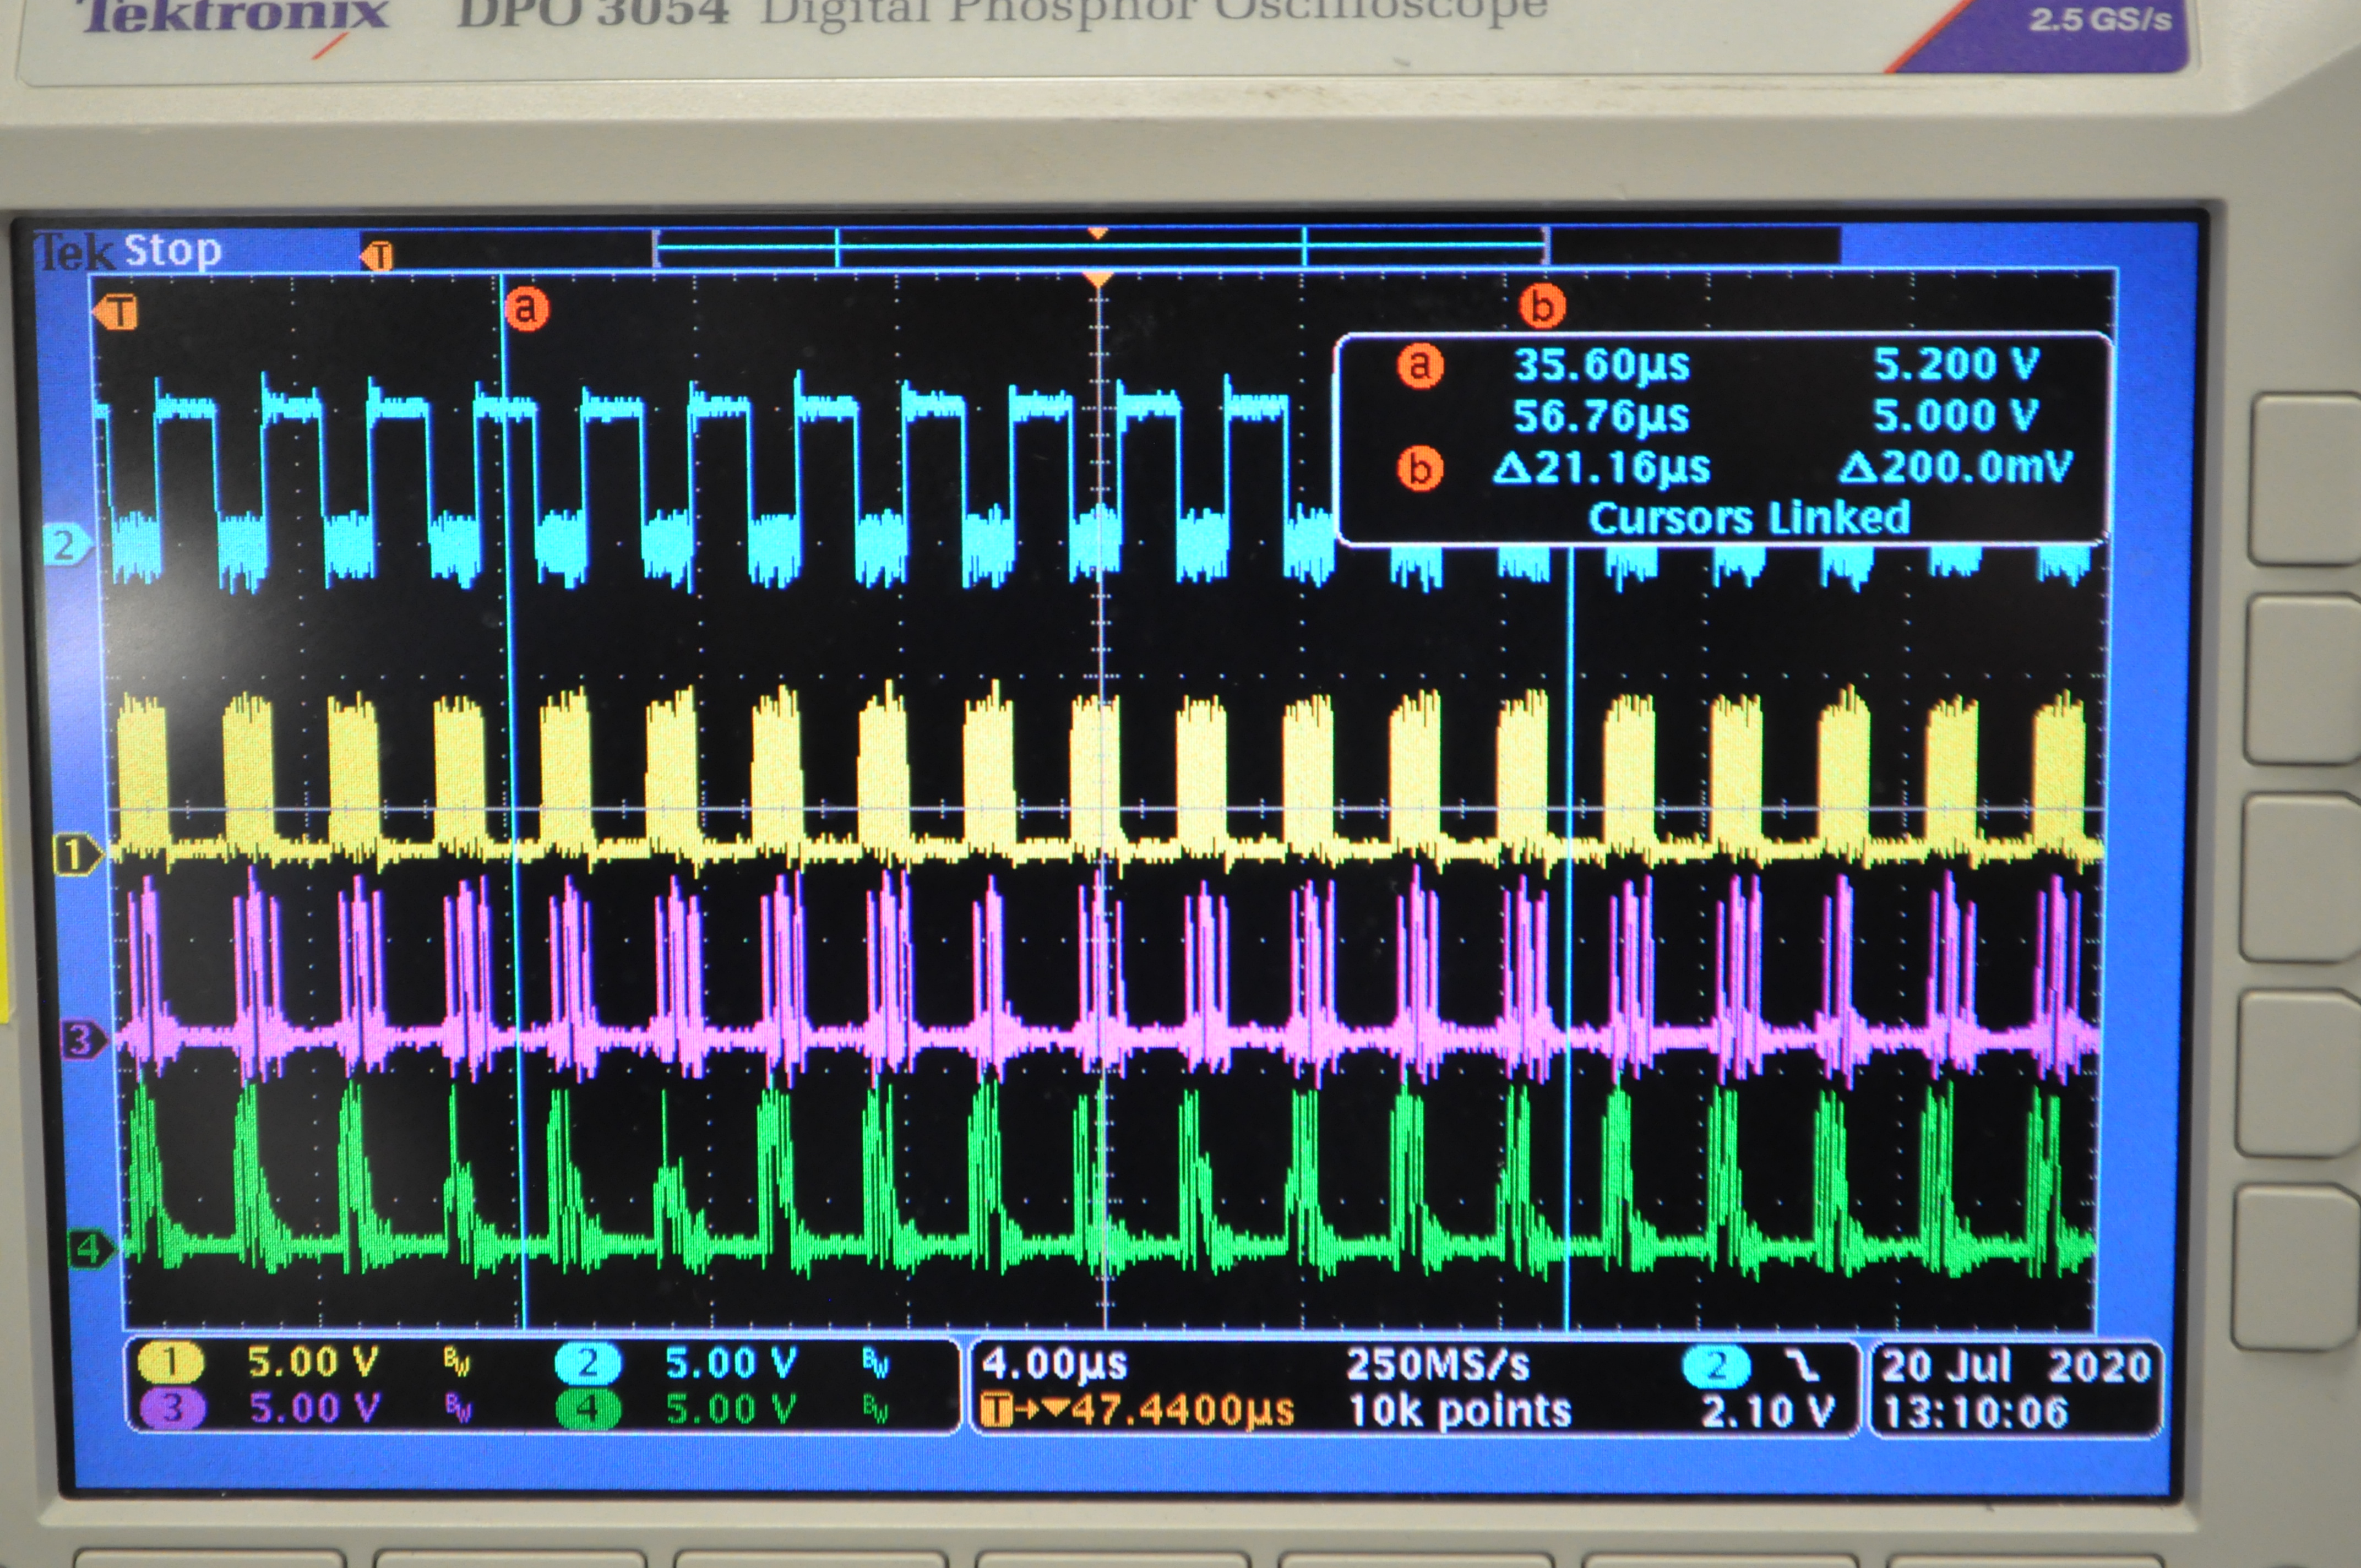Click the record overview bar at the top

click(1100, 248)
